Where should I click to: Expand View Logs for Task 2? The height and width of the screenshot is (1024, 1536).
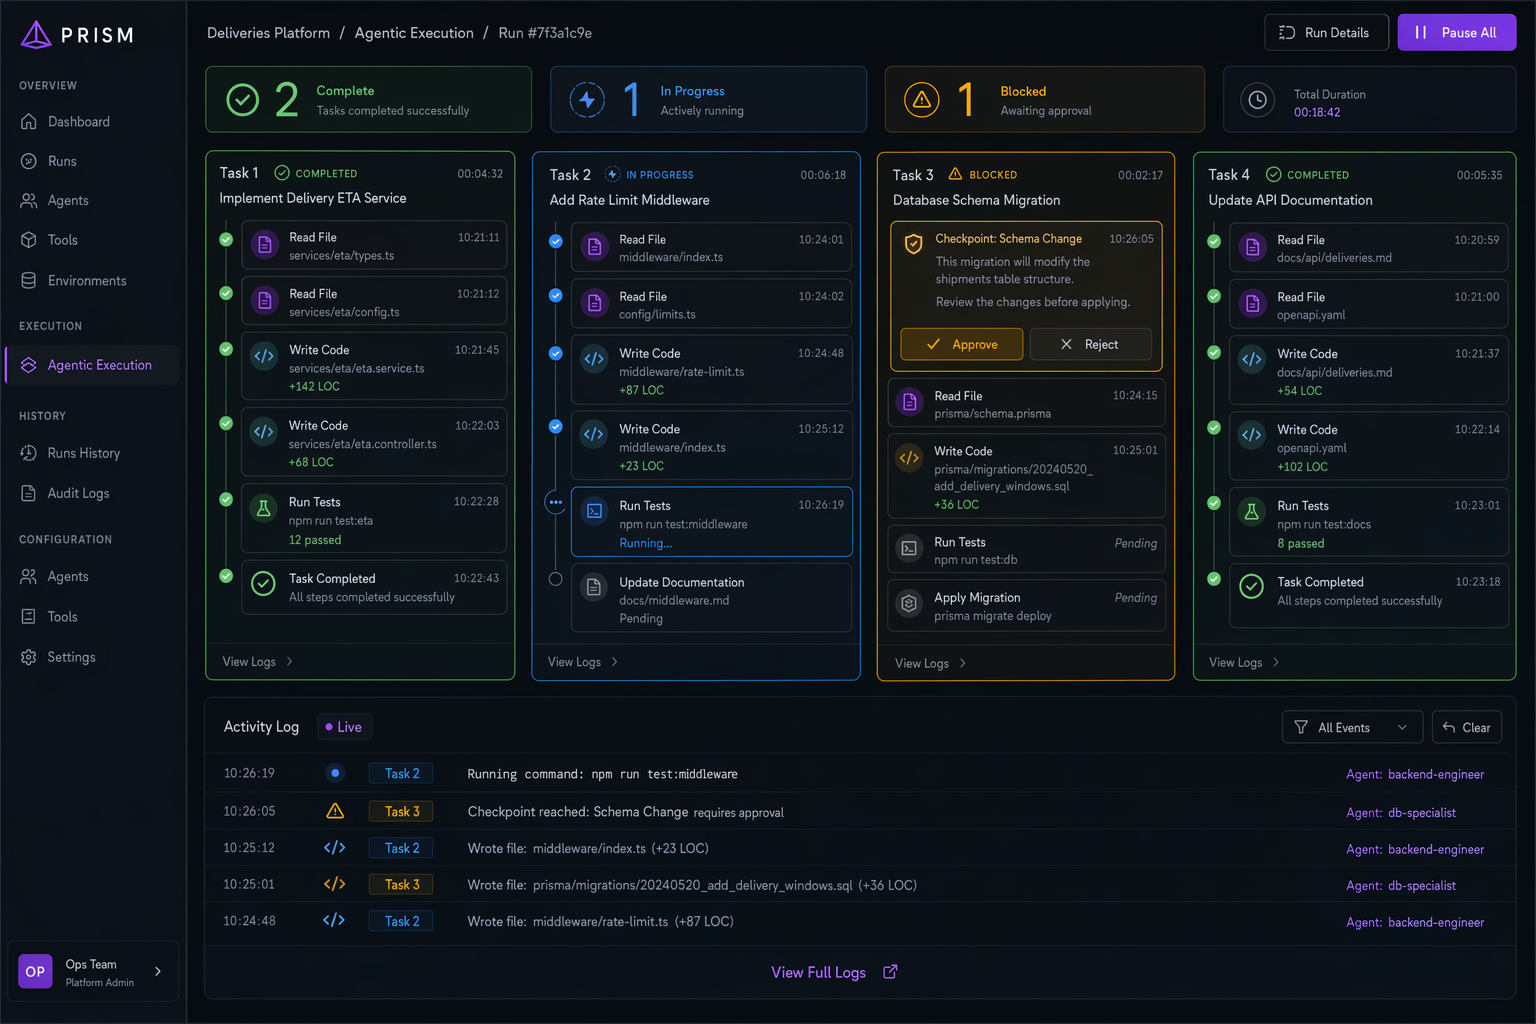click(x=583, y=662)
